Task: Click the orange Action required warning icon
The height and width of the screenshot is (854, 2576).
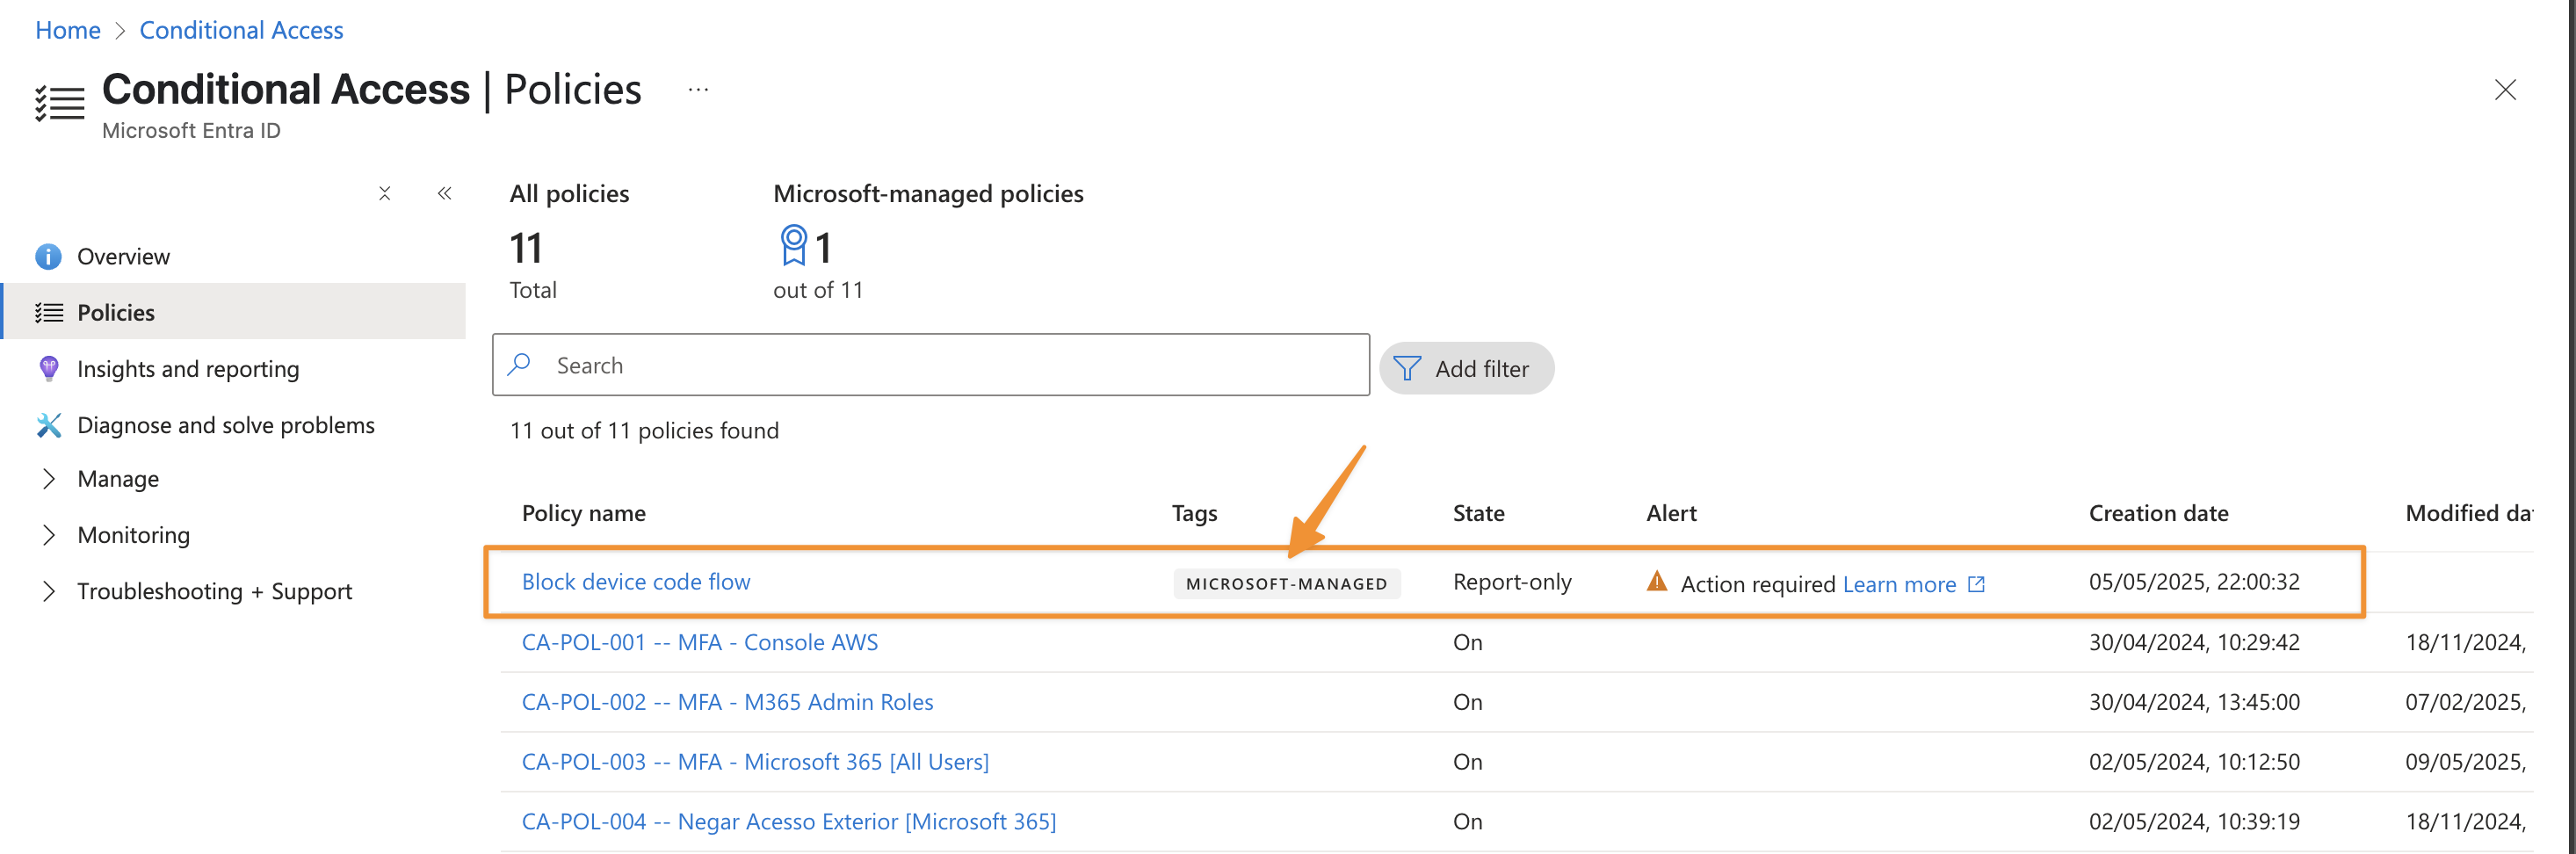Action: pos(1657,581)
